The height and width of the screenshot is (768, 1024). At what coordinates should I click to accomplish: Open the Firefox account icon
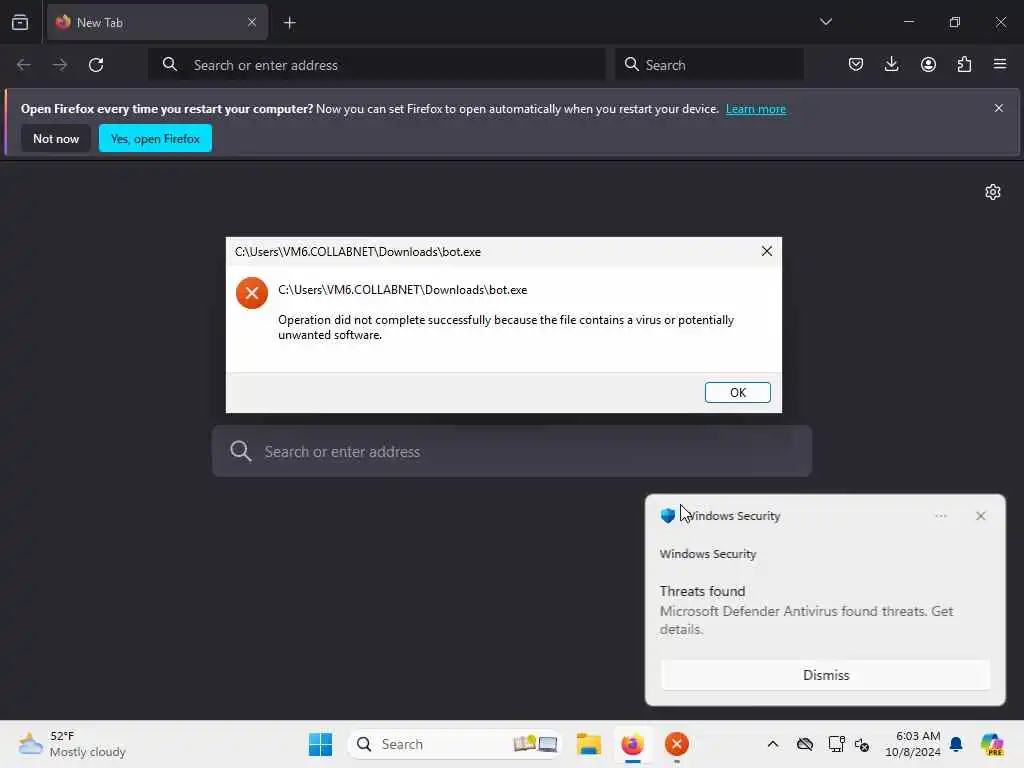(928, 64)
